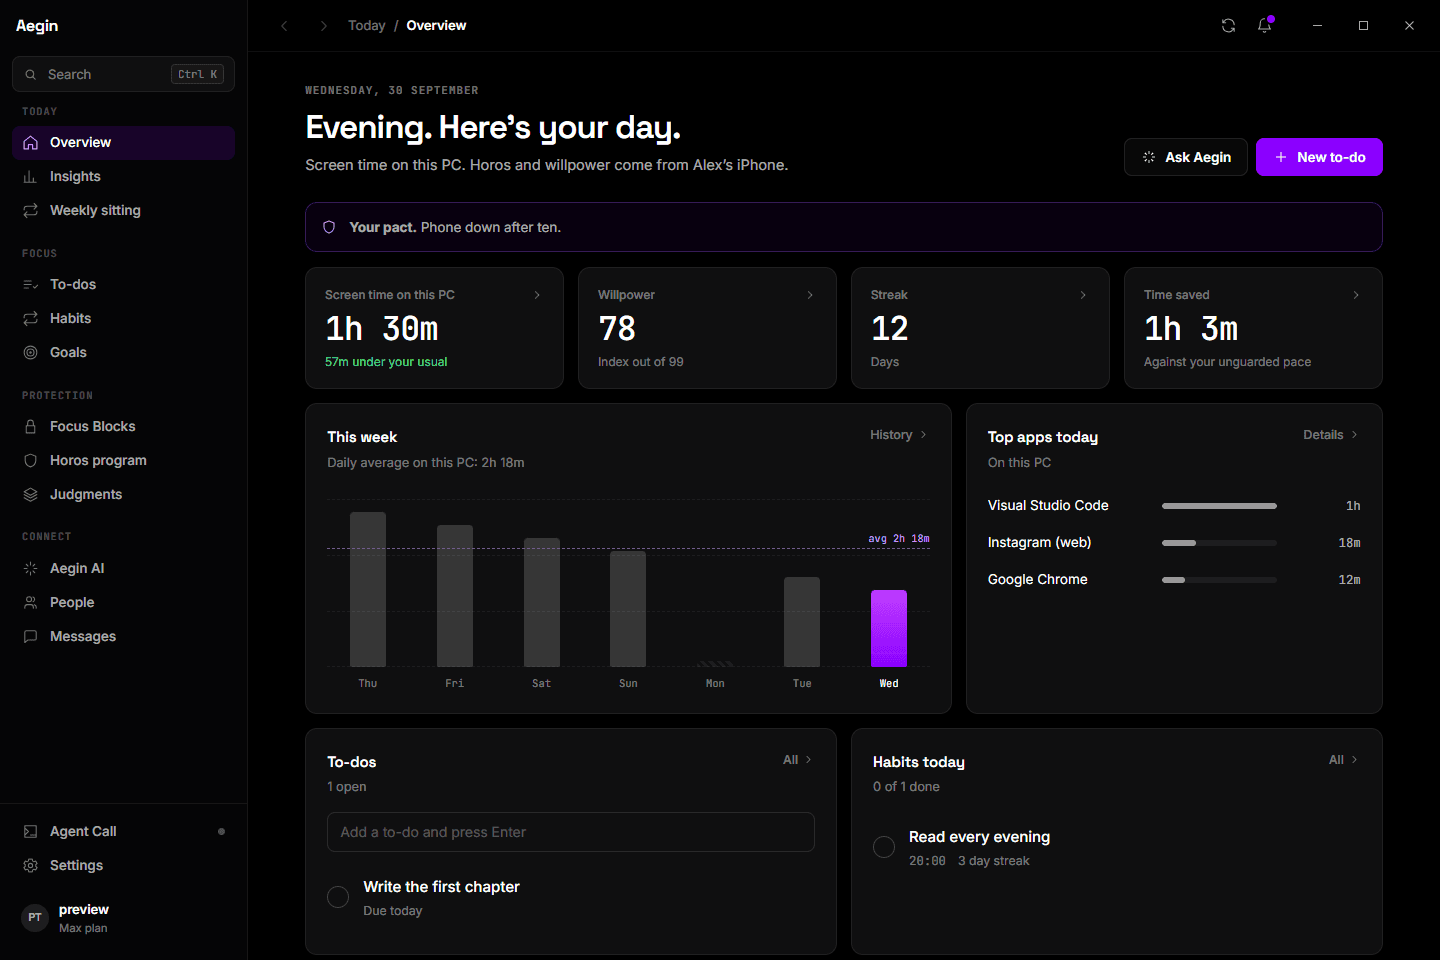Viewport: 1440px width, 960px height.
Task: Click the plus icon on New to-do
Action: click(1281, 158)
